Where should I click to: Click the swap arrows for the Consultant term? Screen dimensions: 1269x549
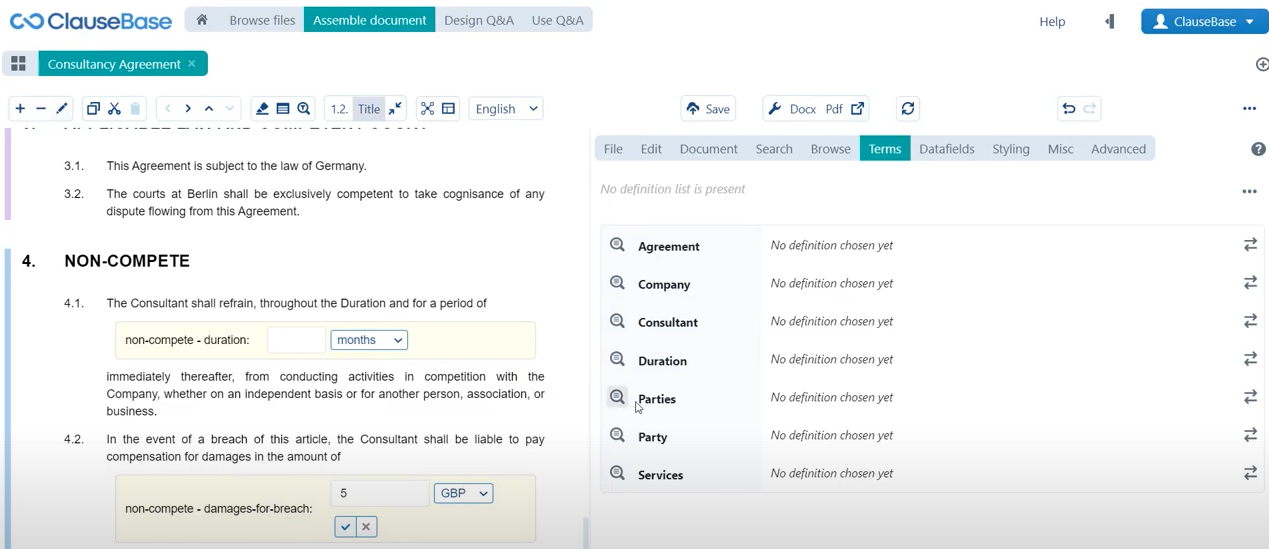coord(1249,321)
